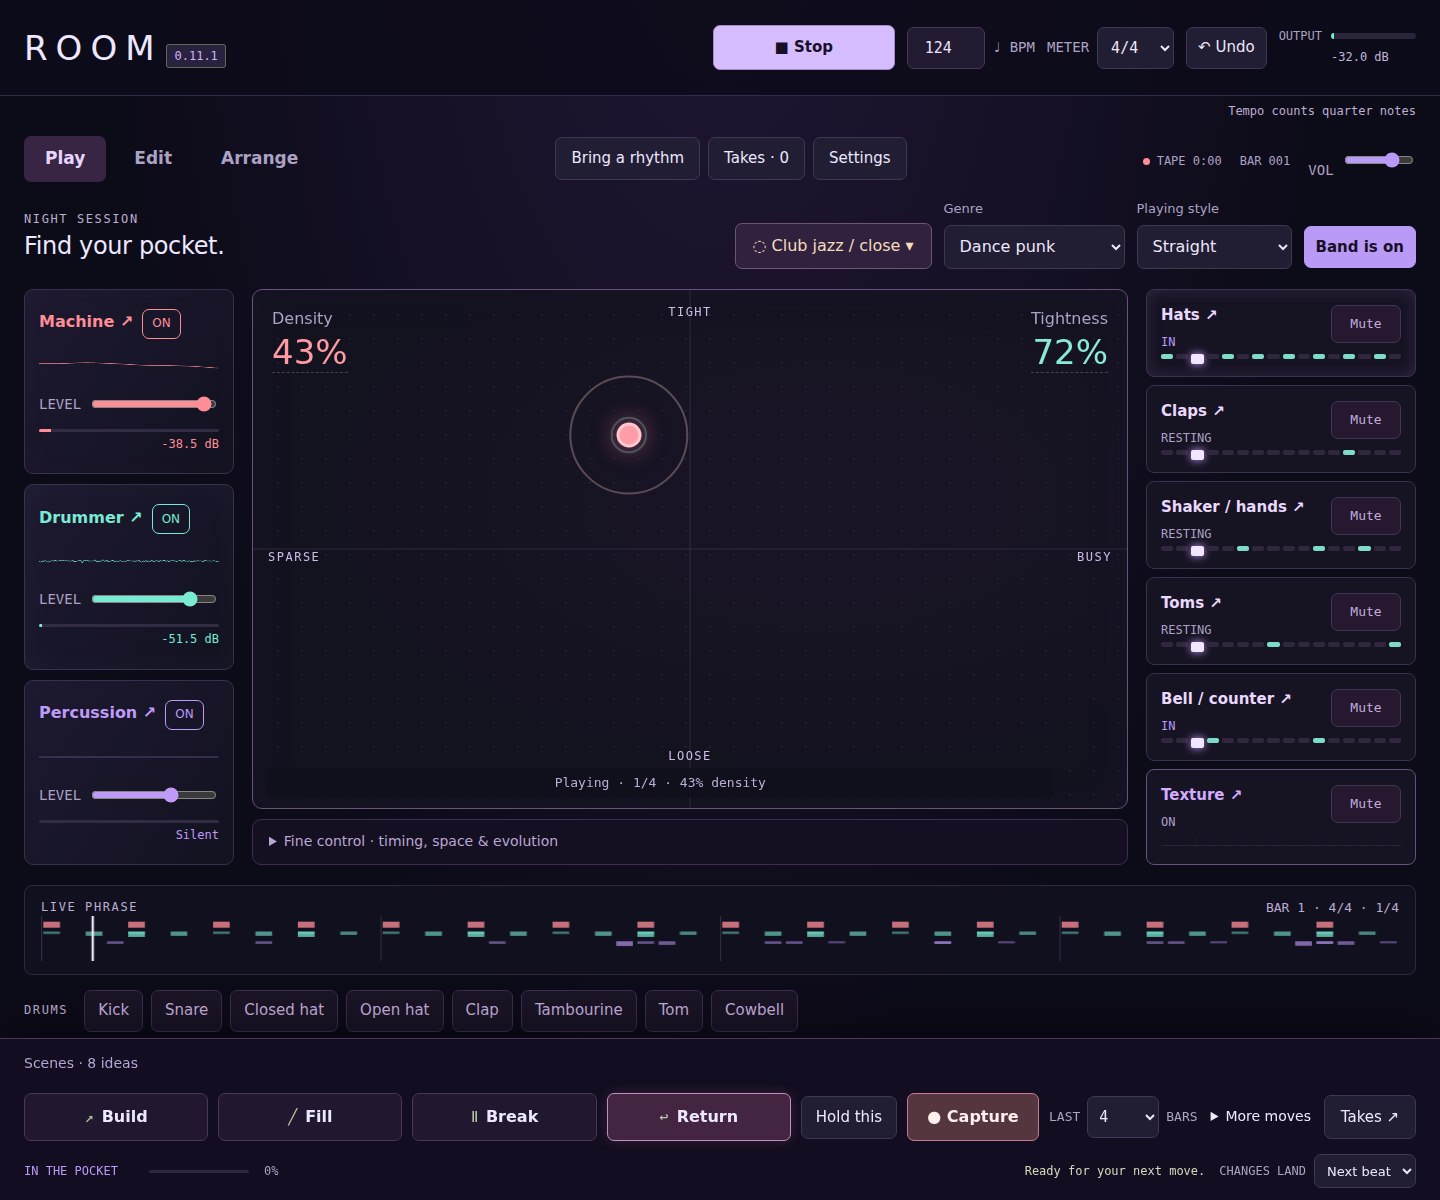Toggle the Percussion ON switch
Image resolution: width=1440 pixels, height=1200 pixels.
click(184, 714)
